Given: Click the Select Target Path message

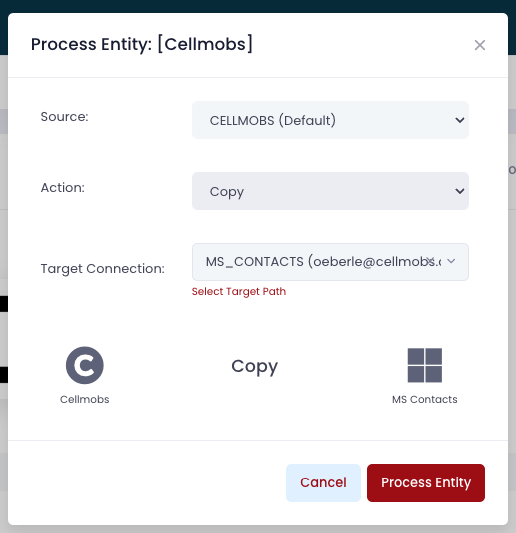Looking at the screenshot, I should (239, 291).
